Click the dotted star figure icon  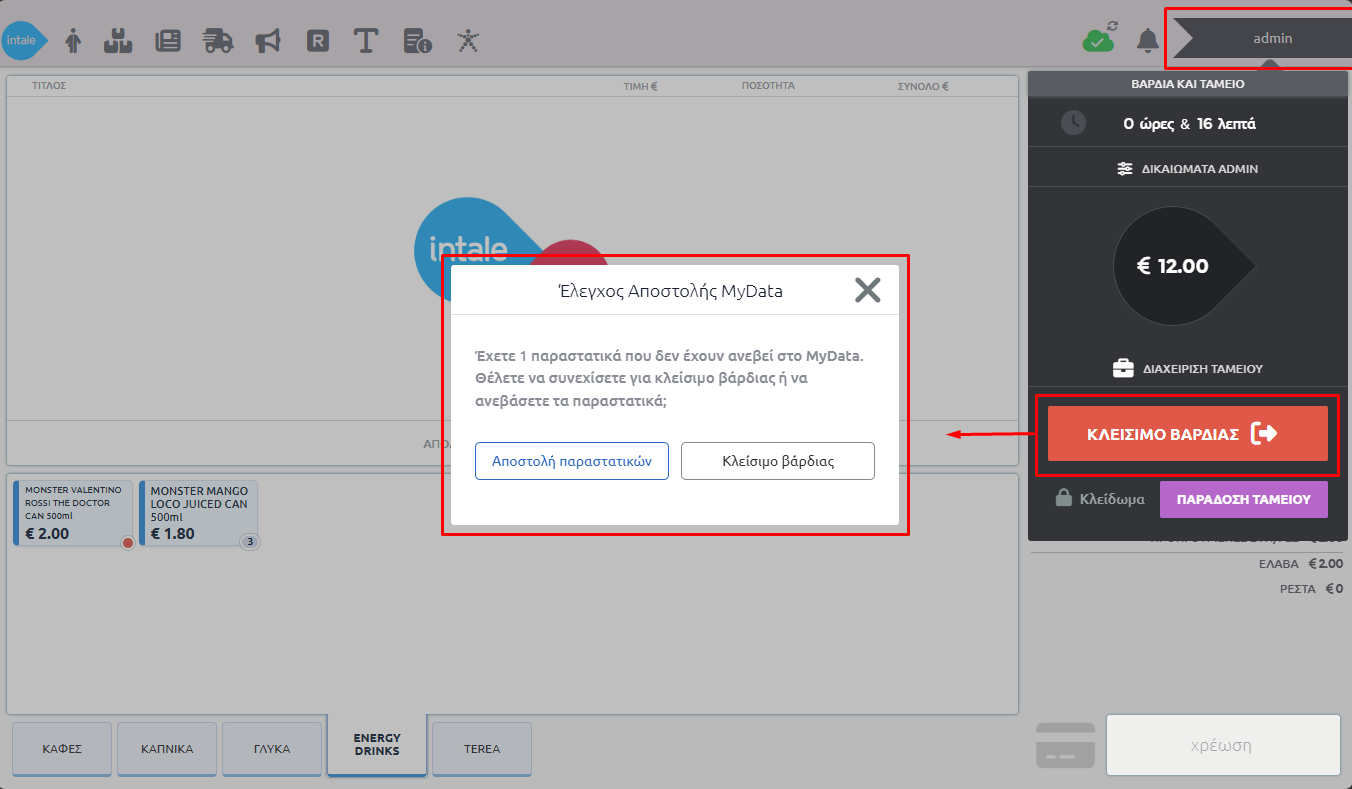click(x=467, y=40)
